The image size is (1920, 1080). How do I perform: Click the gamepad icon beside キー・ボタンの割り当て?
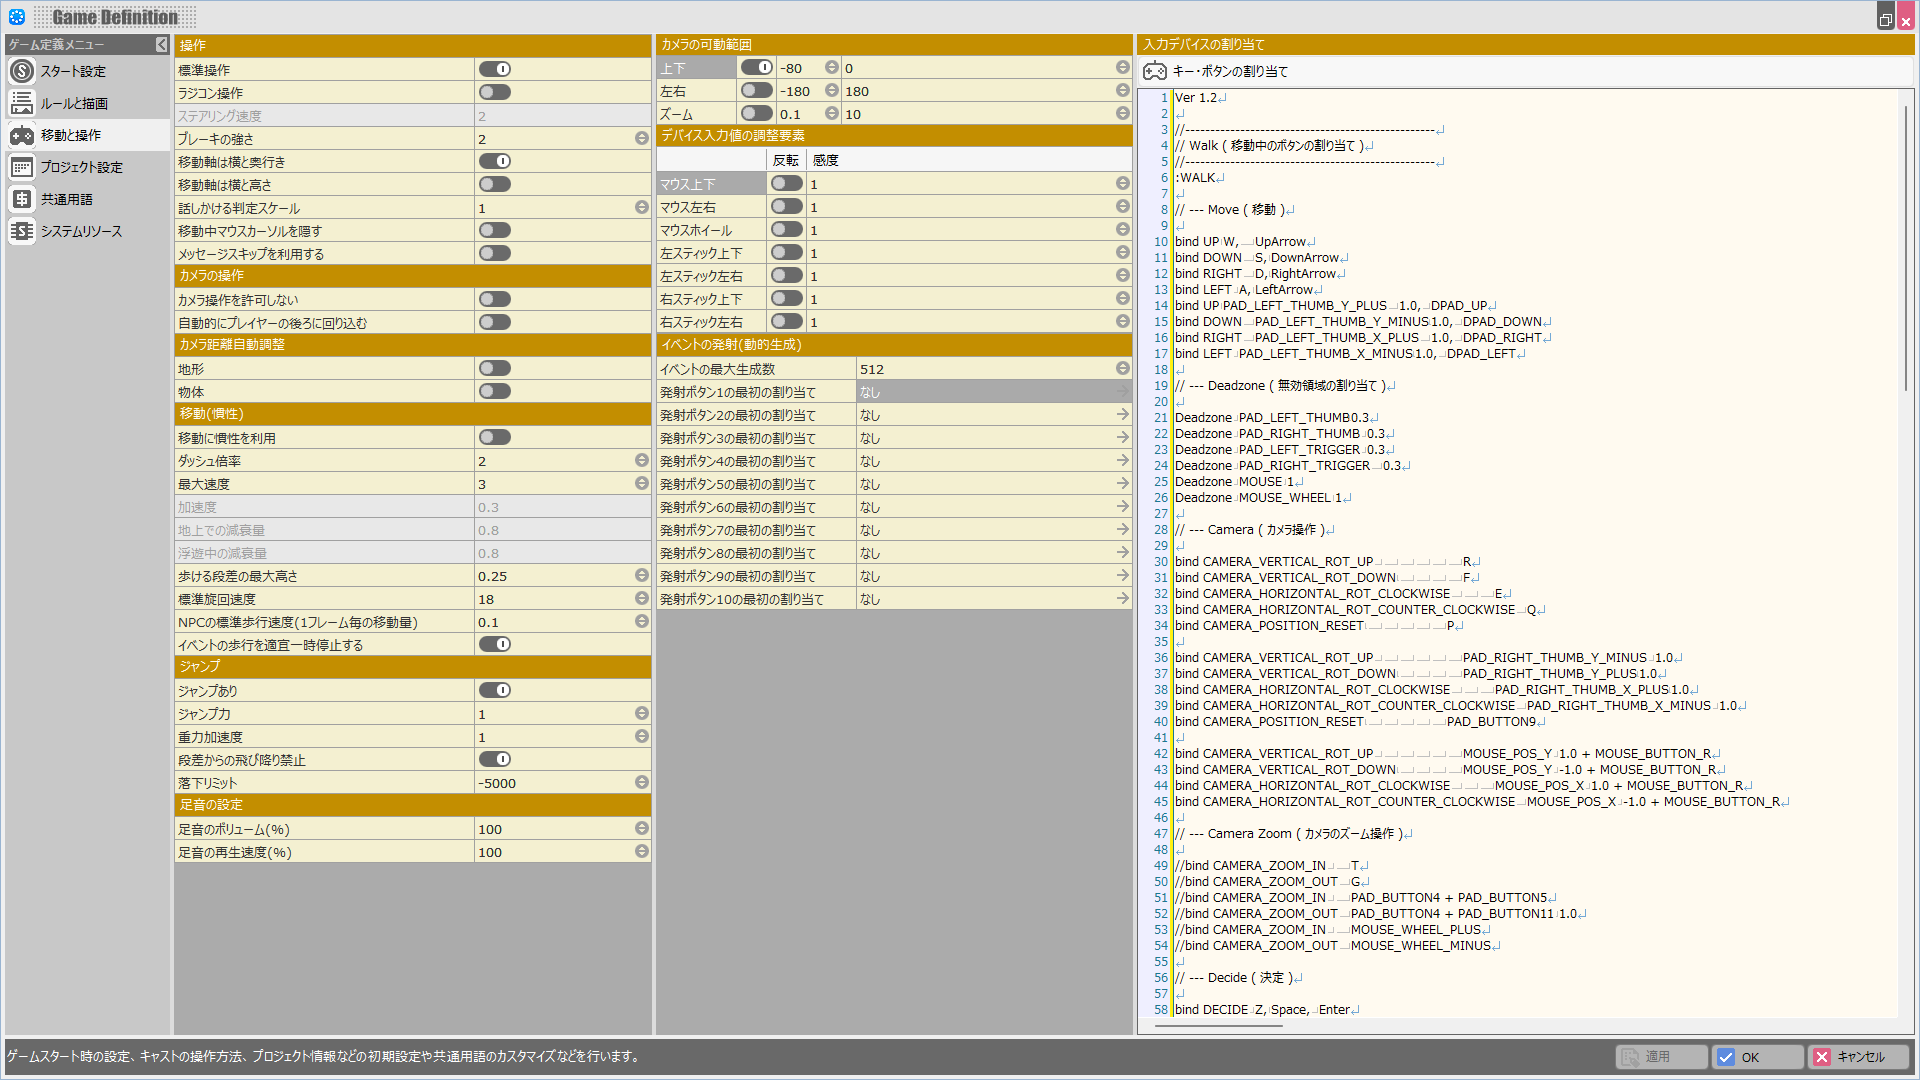coord(1155,71)
